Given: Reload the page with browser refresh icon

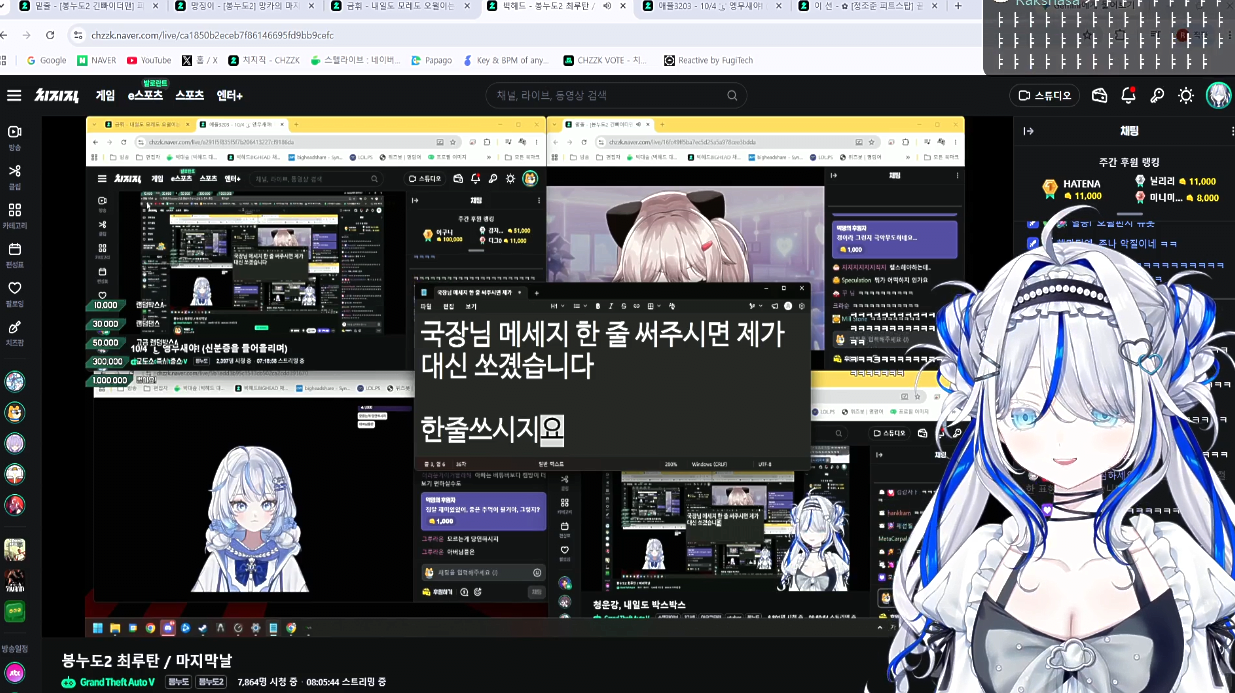Looking at the screenshot, I should click(x=50, y=35).
